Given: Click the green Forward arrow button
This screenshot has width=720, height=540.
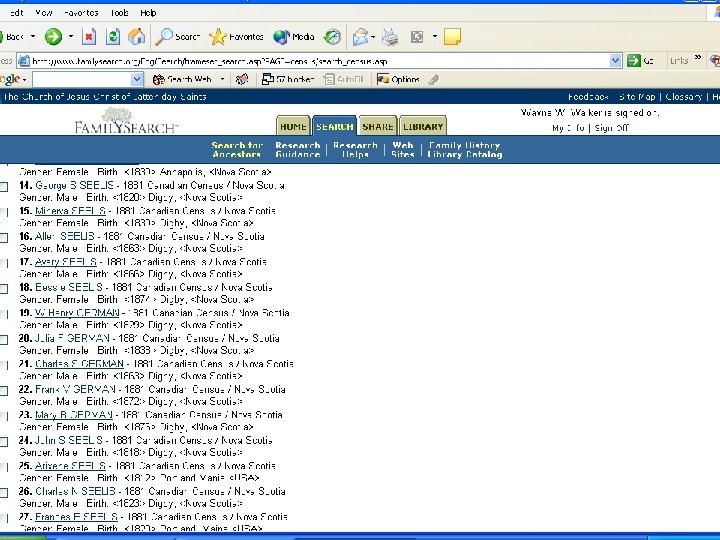Looking at the screenshot, I should click(53, 37).
